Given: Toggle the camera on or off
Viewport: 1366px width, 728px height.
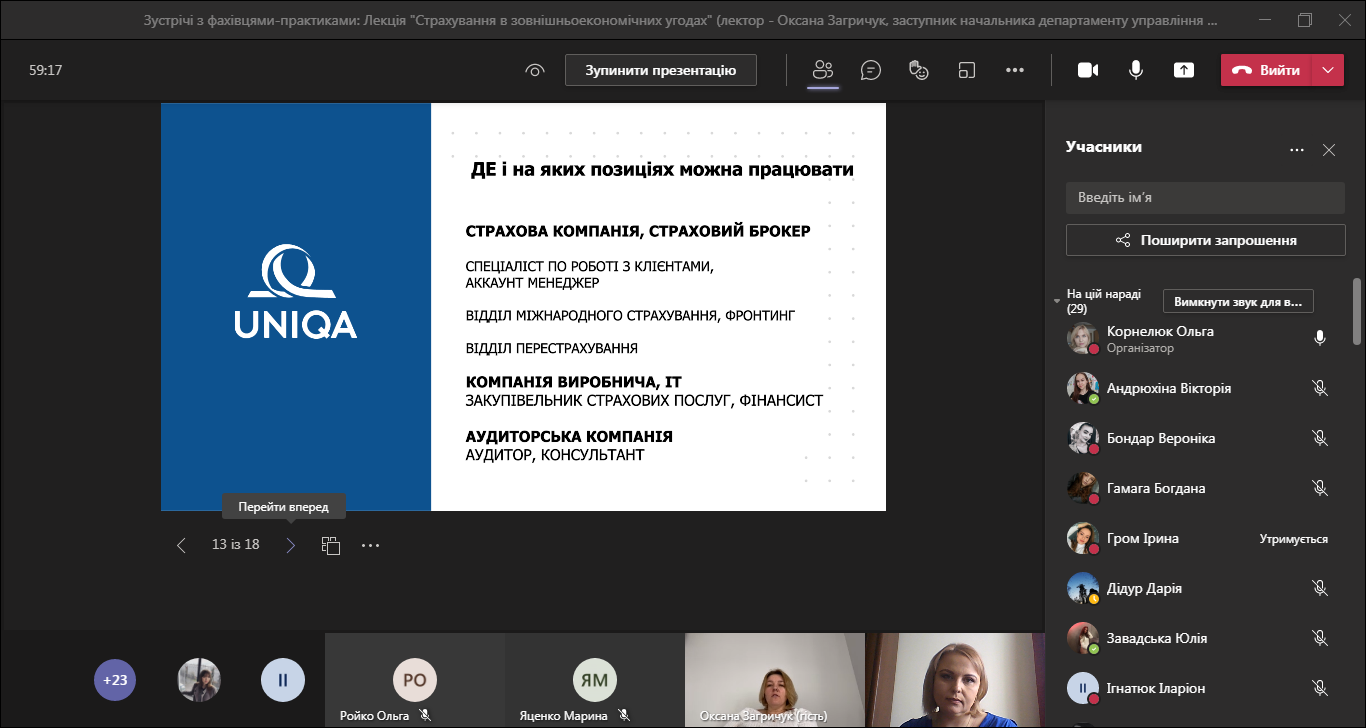Looking at the screenshot, I should (1088, 70).
